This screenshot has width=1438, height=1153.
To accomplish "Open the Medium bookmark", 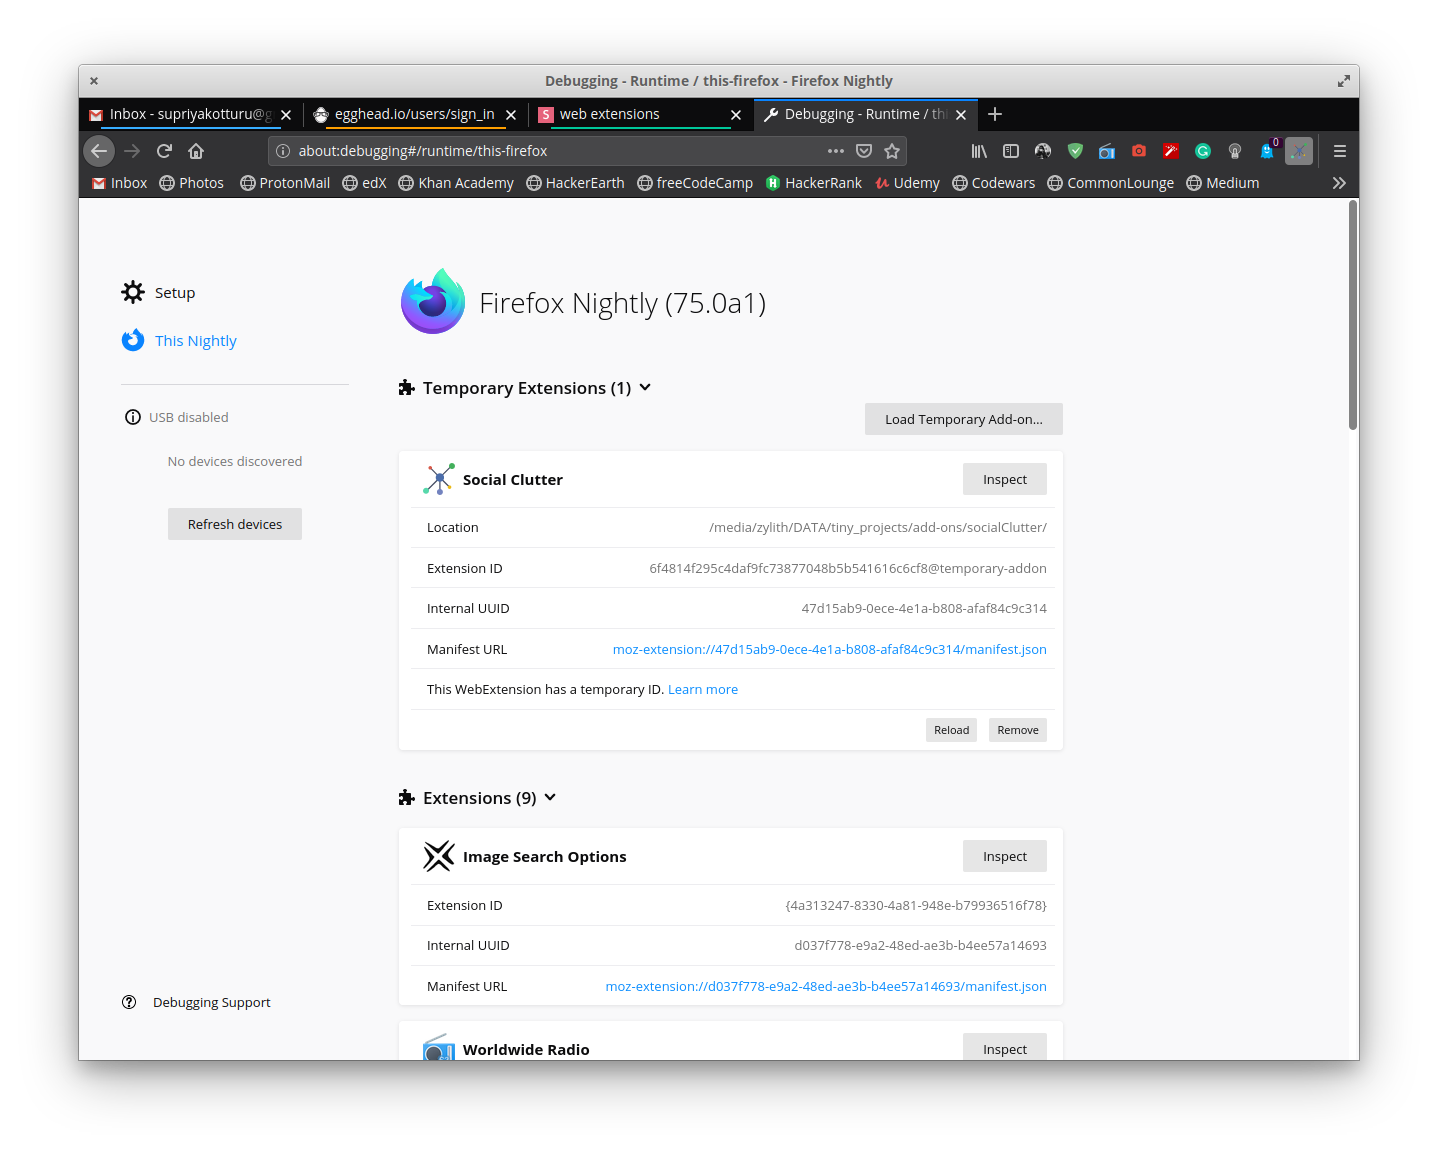I will (1222, 183).
